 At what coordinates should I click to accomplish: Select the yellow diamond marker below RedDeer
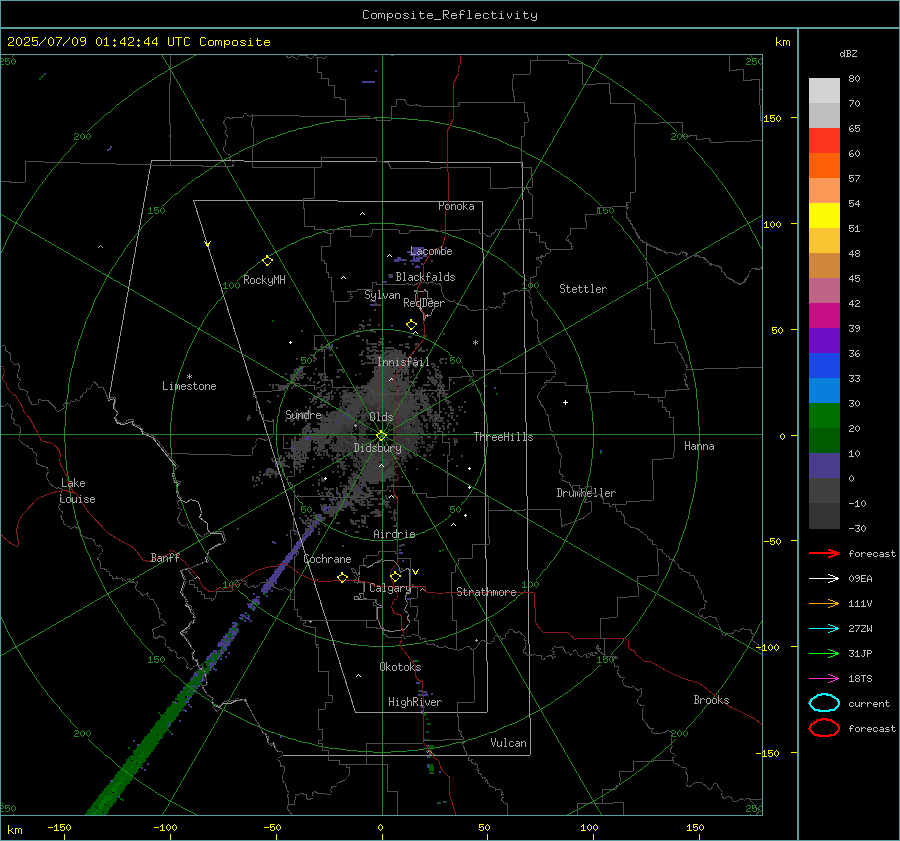411,325
